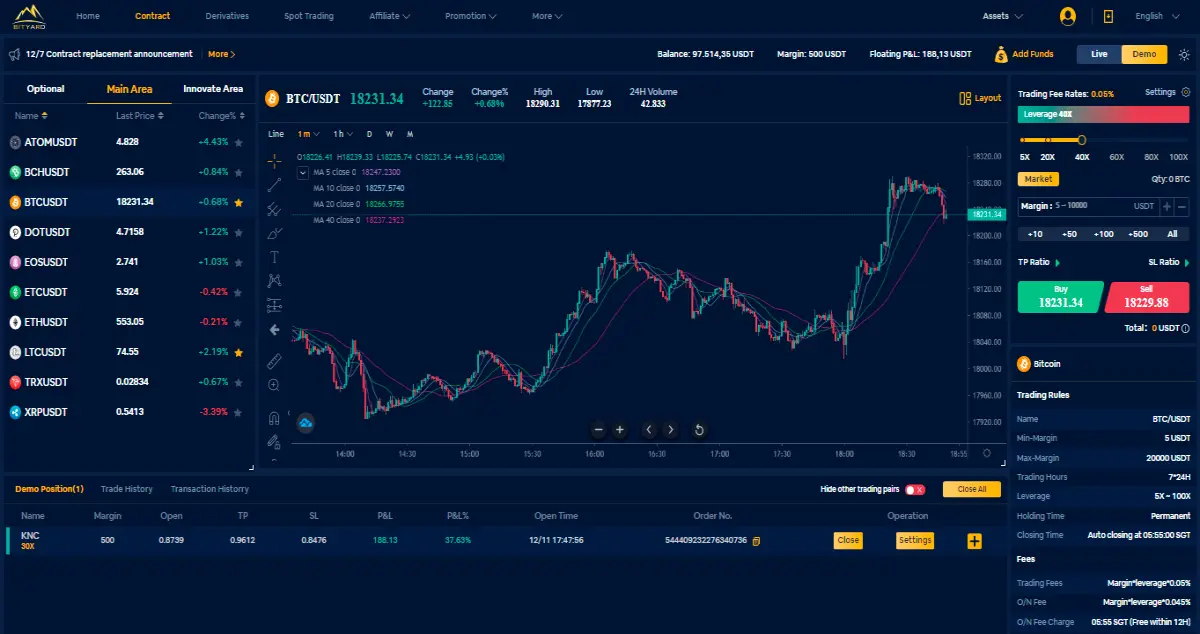Switch to Demo trading mode

tap(1144, 54)
